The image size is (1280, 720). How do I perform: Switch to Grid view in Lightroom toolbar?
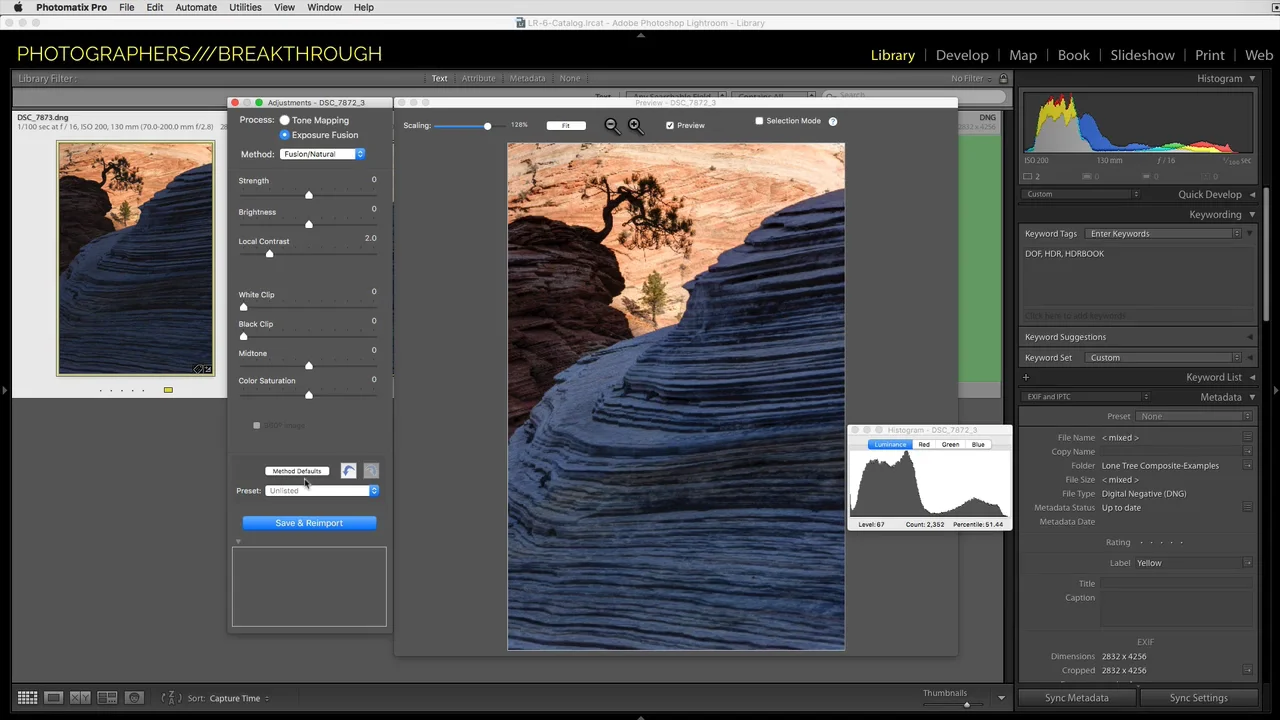click(28, 698)
